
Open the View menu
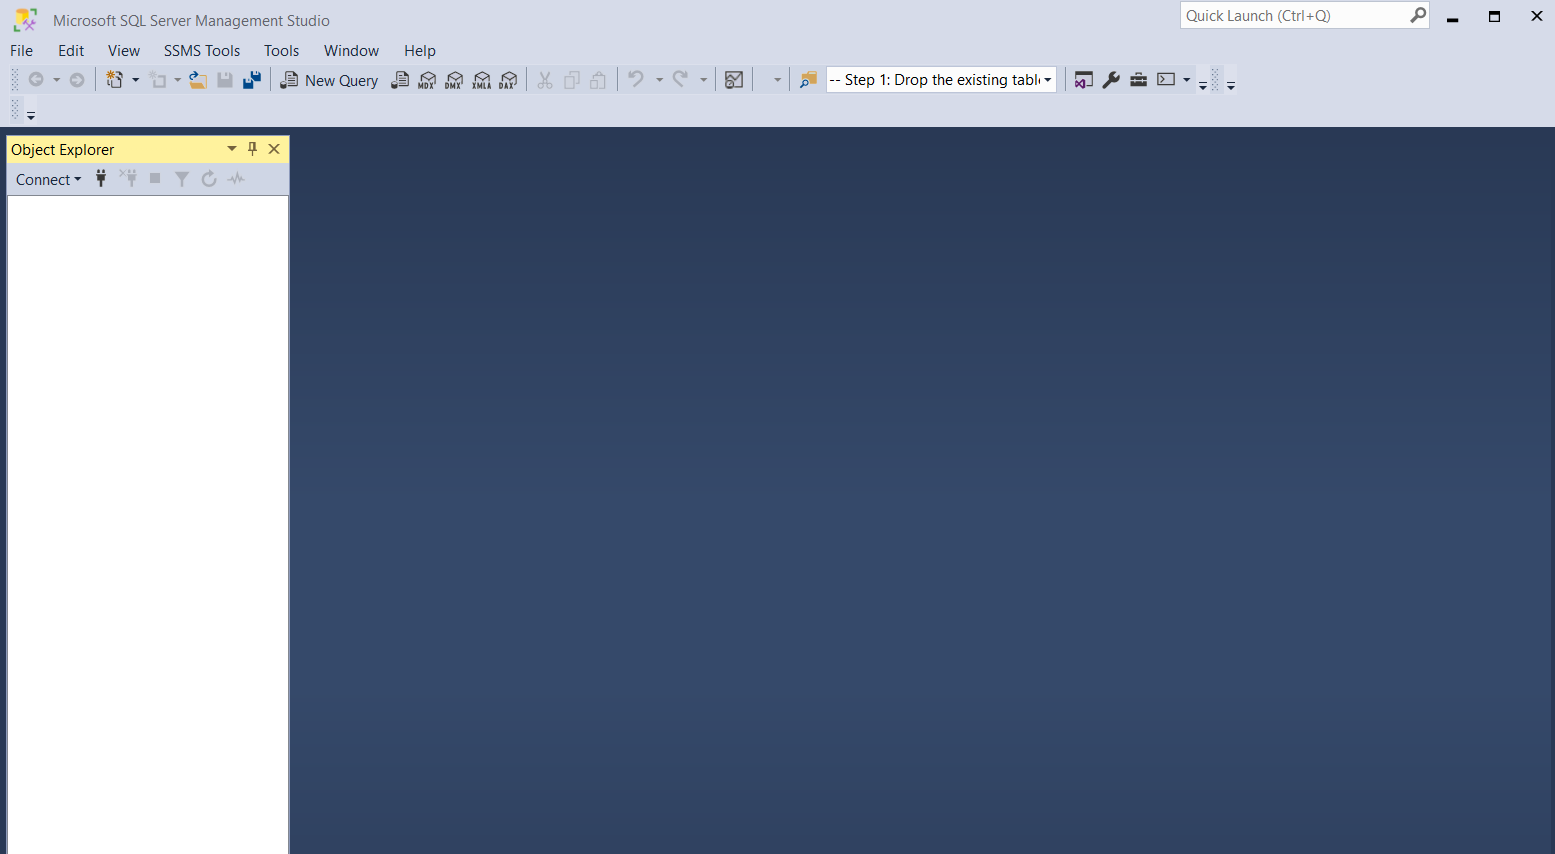pos(124,51)
